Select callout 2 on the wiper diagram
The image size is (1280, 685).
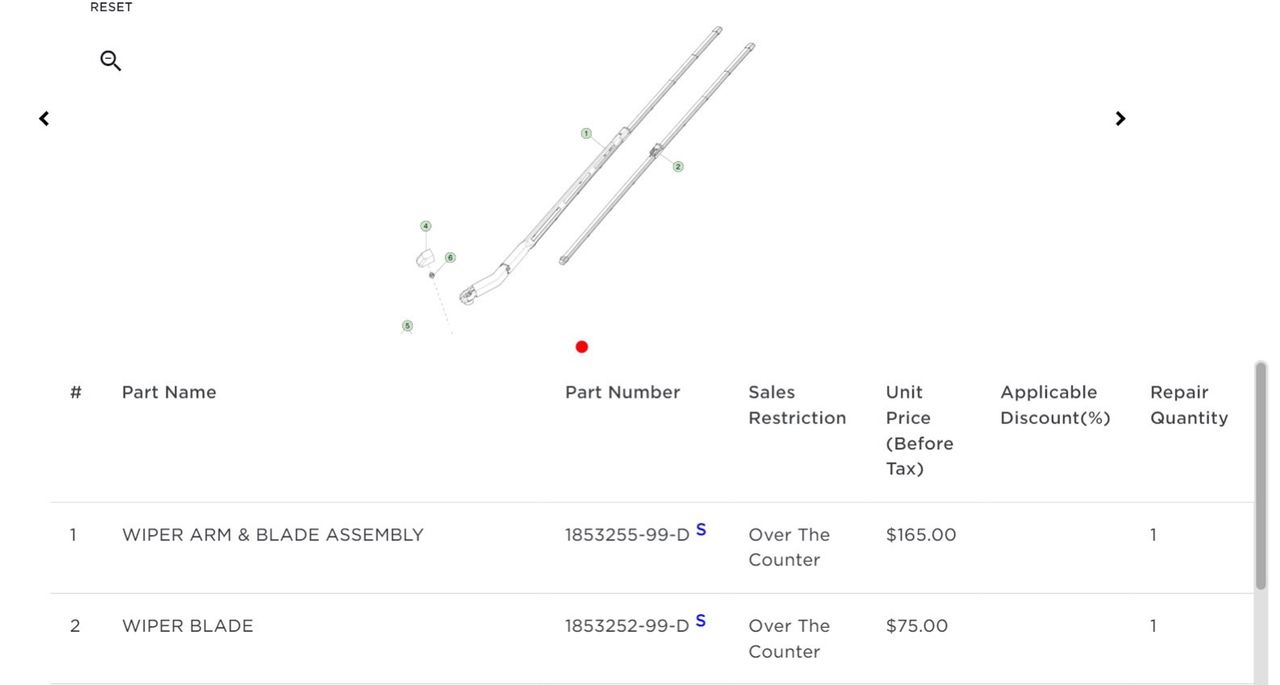[x=678, y=167]
